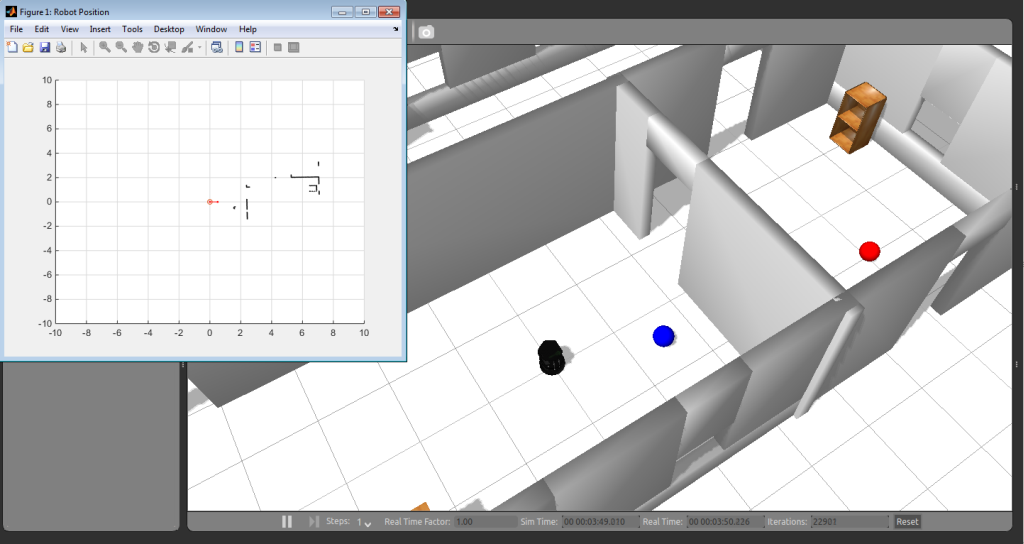Screen dimensions: 1024x544
Task: Reset the simulation with the Reset button
Action: click(907, 522)
